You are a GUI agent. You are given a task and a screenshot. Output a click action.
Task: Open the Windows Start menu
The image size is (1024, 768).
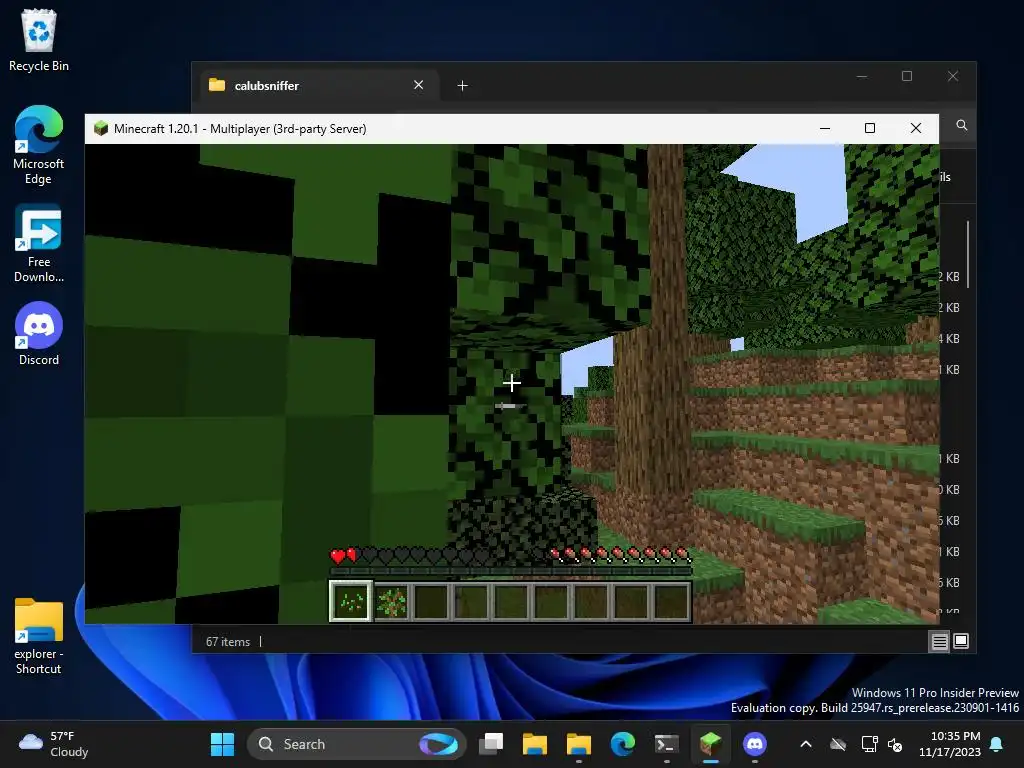click(x=222, y=744)
